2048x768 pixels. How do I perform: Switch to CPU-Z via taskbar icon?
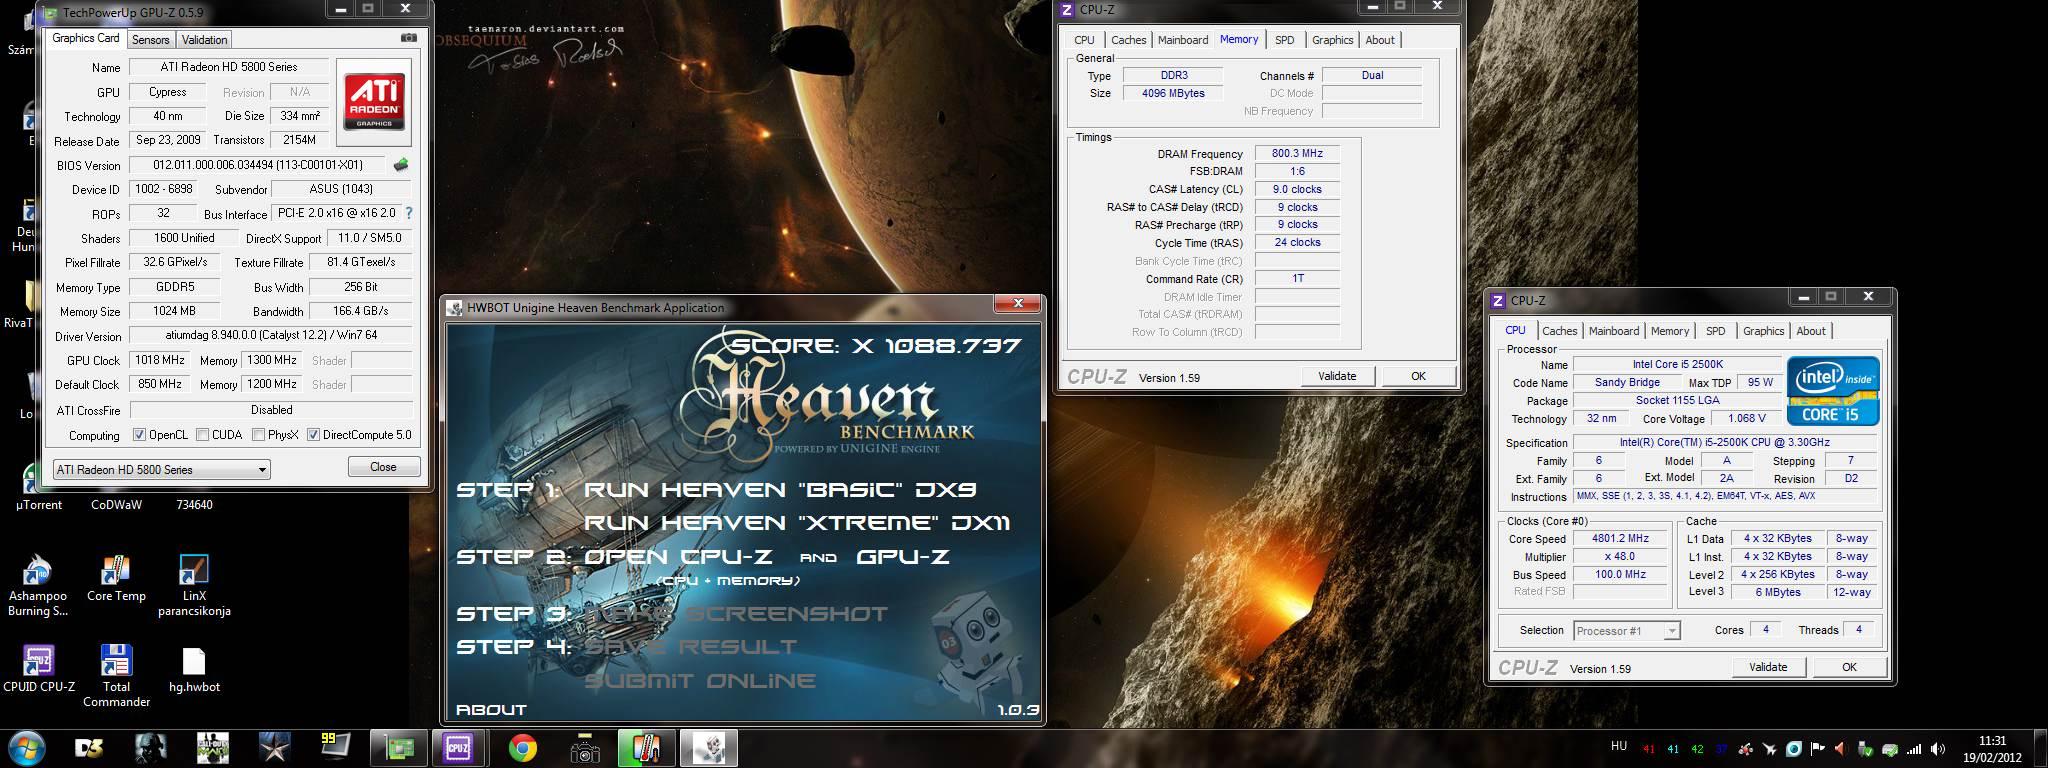click(x=459, y=747)
